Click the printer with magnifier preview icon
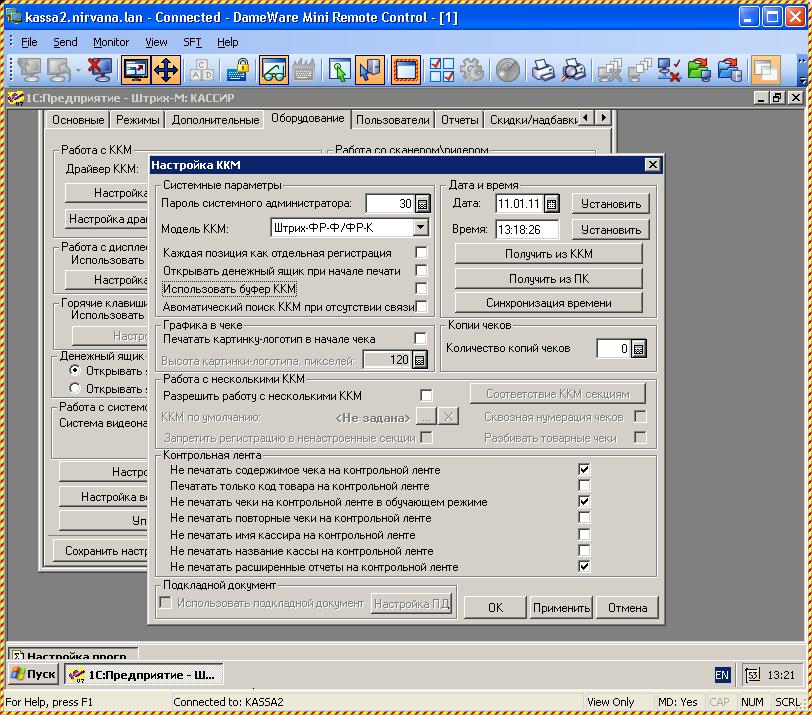Image resolution: width=812 pixels, height=715 pixels. [574, 70]
